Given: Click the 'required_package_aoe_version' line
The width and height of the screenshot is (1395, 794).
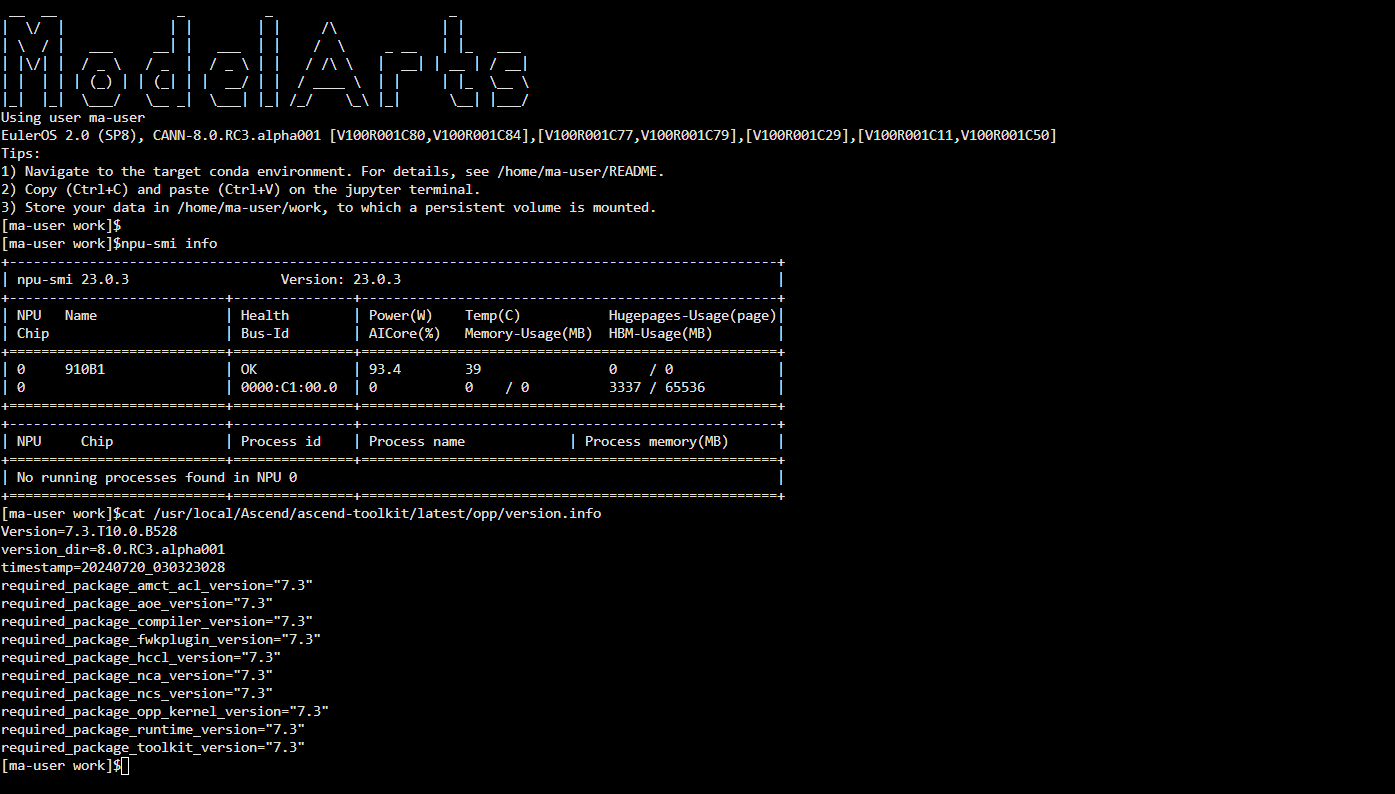Looking at the screenshot, I should point(137,603).
